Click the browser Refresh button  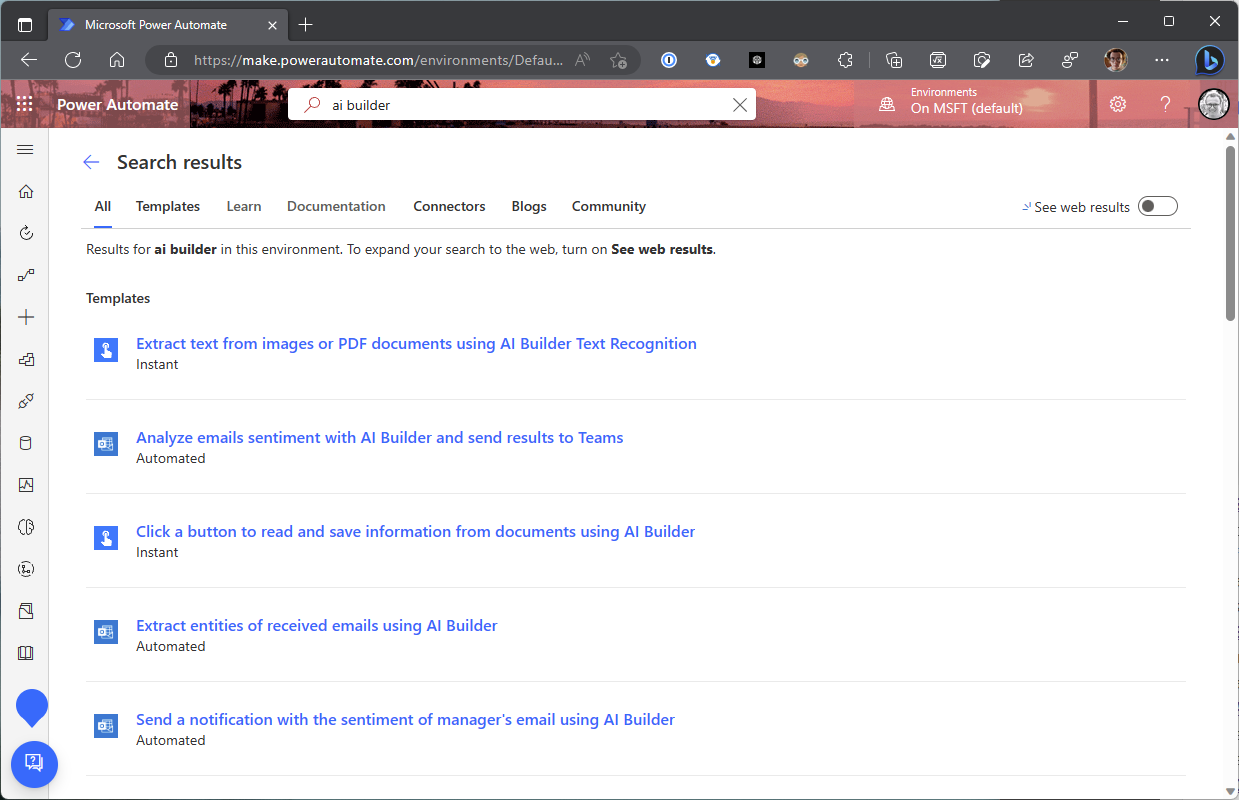(x=73, y=60)
